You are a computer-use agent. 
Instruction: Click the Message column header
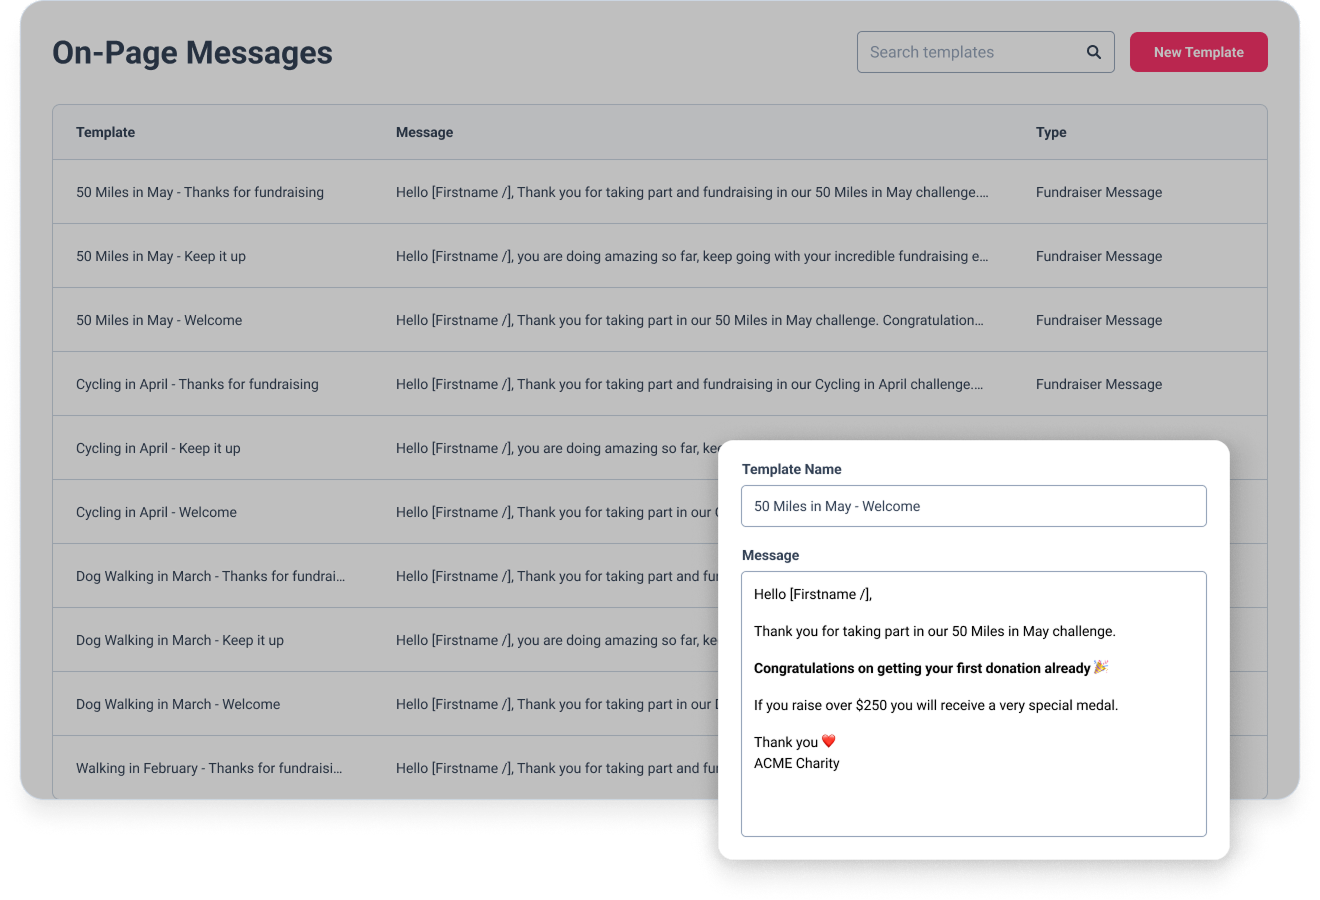pos(424,132)
